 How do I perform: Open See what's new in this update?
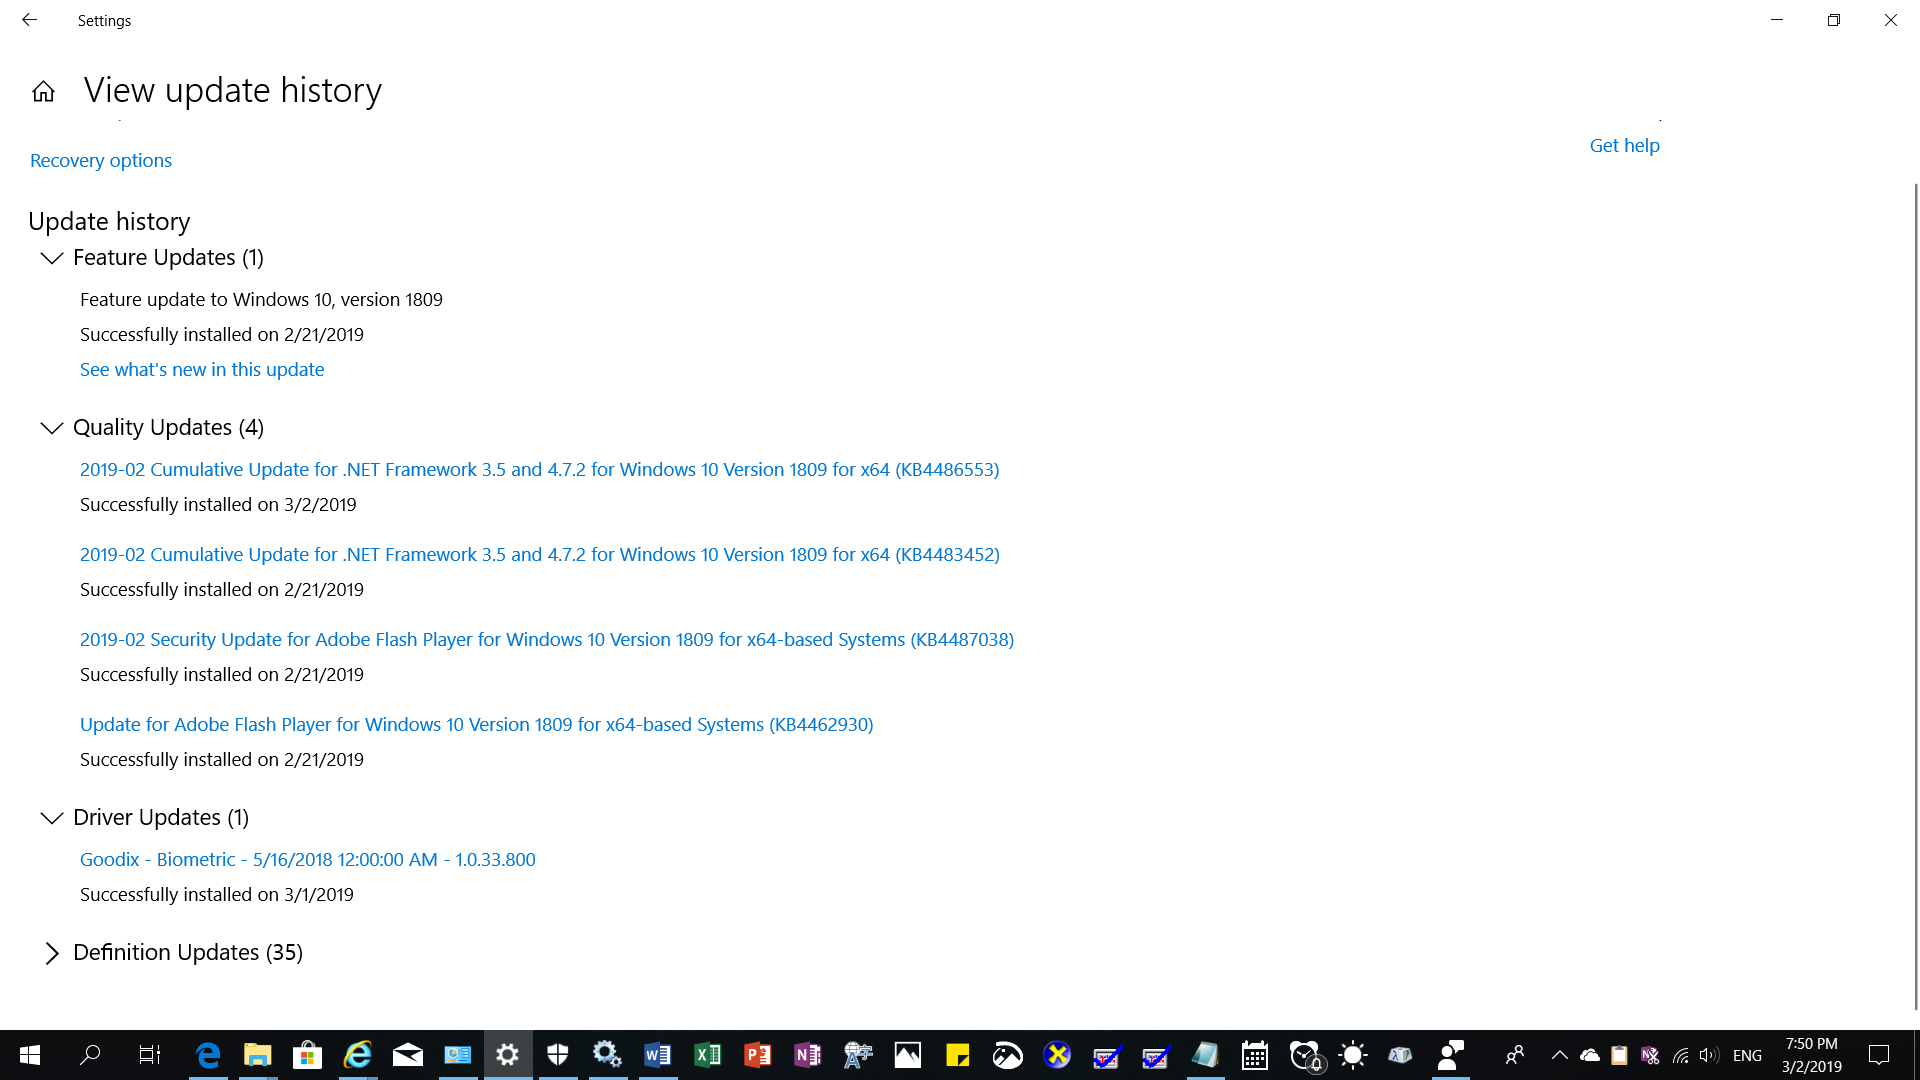click(201, 369)
